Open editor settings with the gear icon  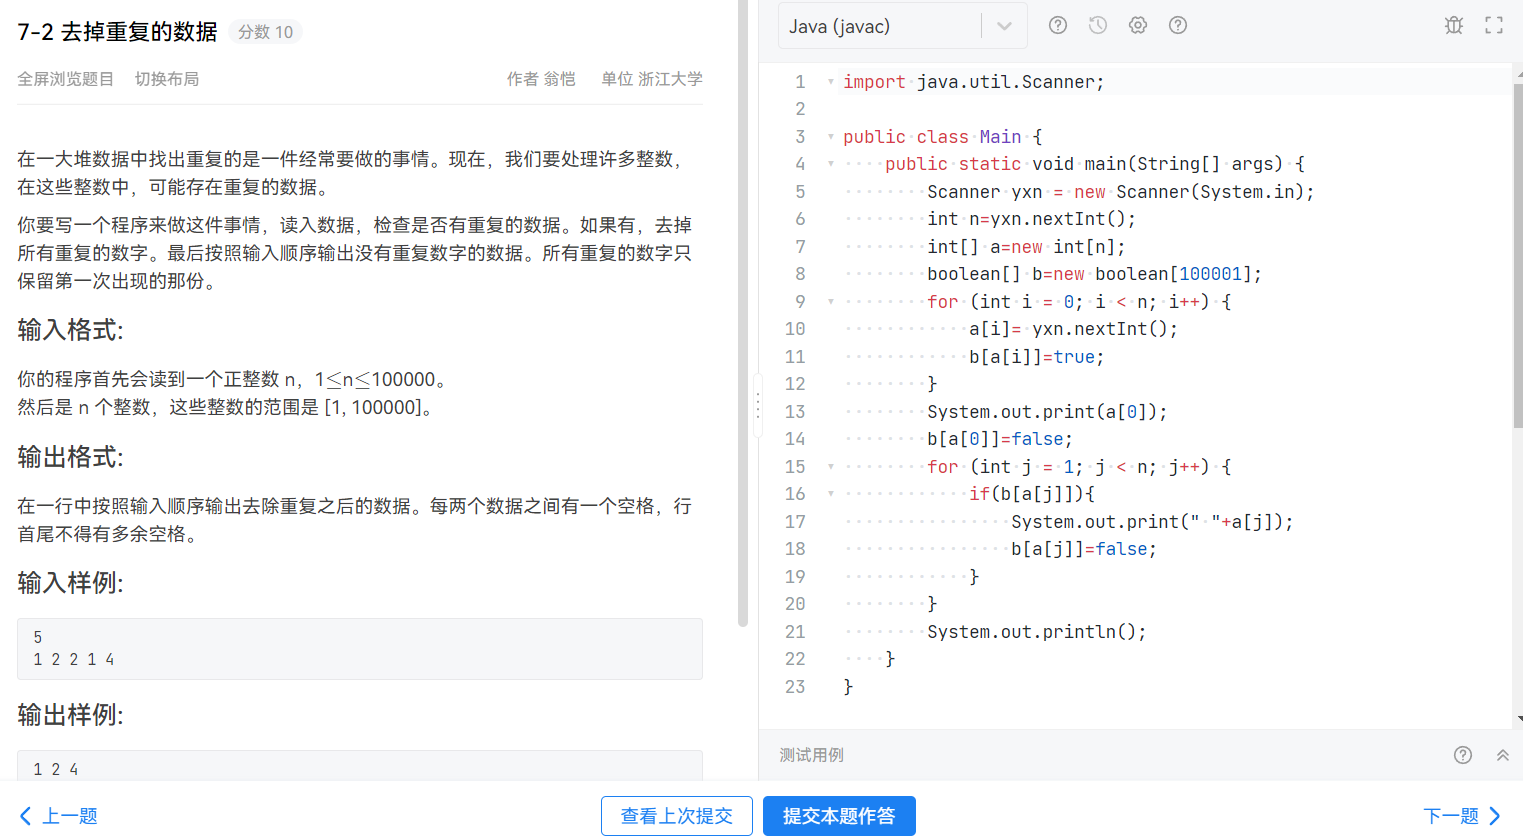tap(1138, 26)
